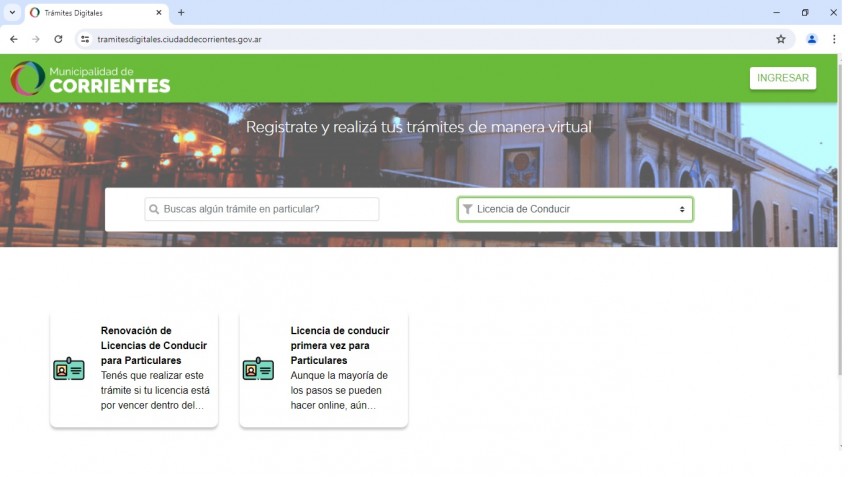Open Renovación de Licencias de Conducir para Particulares

pyautogui.click(x=154, y=345)
